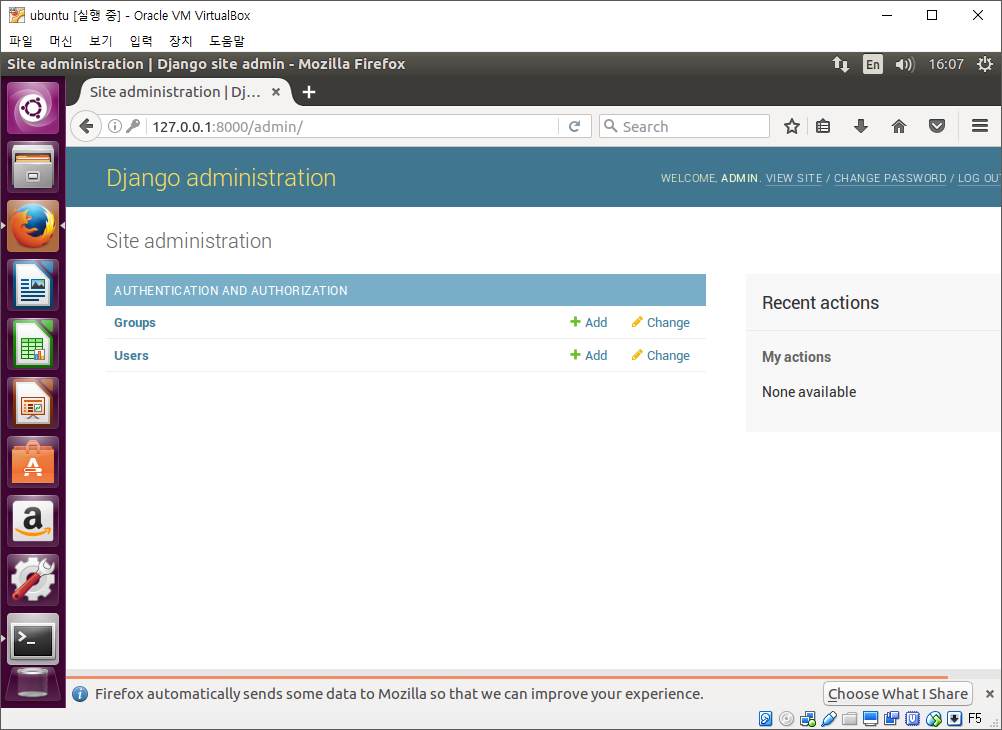This screenshot has width=1002, height=730.
Task: Add a new group
Action: click(x=589, y=322)
